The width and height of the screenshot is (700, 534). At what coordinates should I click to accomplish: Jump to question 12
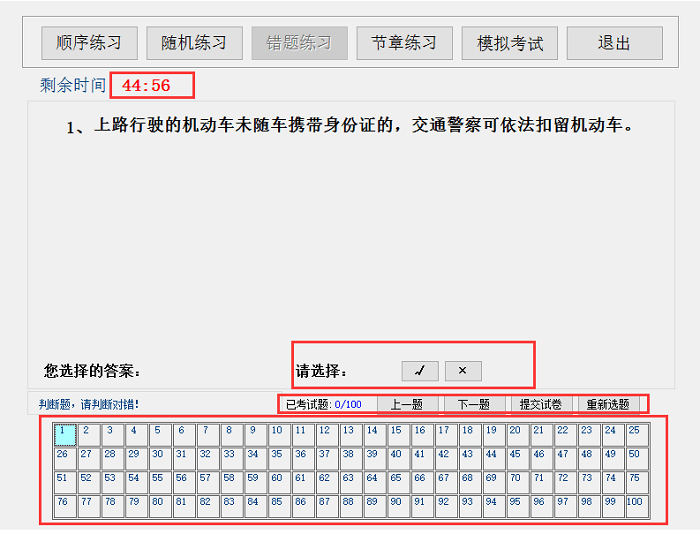tap(327, 435)
